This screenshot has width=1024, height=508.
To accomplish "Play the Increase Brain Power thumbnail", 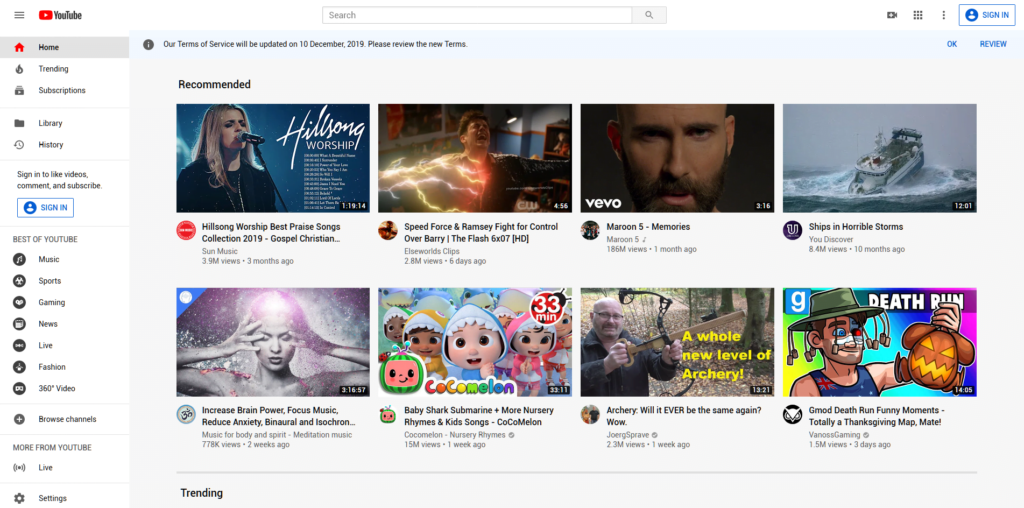I will coord(273,342).
